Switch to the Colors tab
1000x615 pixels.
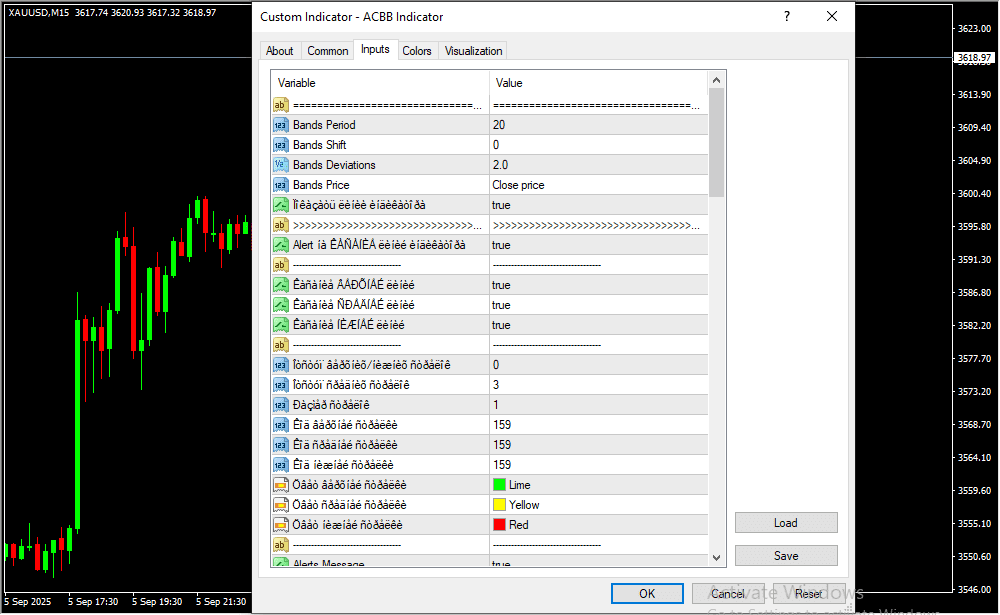pos(417,51)
